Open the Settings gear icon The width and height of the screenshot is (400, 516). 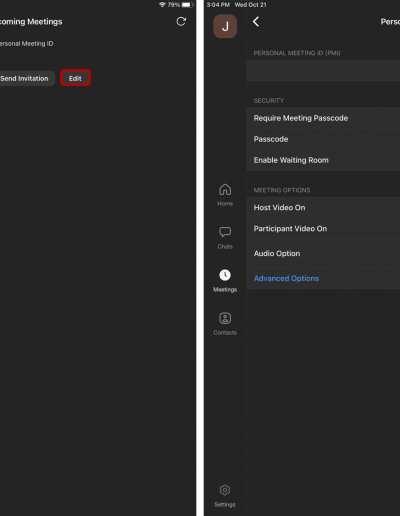point(225,490)
